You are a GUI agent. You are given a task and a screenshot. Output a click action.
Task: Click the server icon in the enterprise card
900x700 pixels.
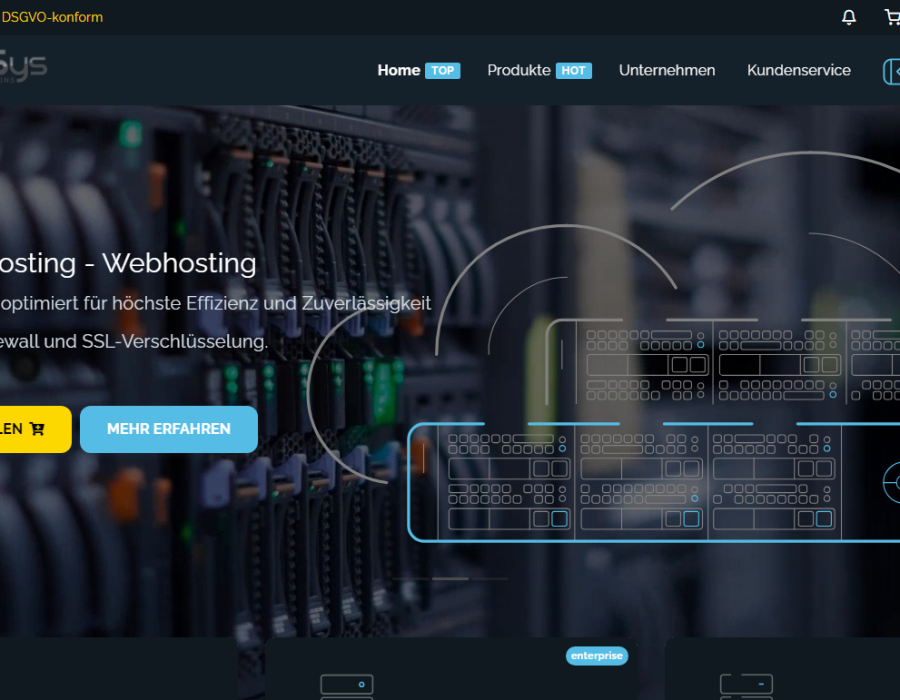[x=347, y=686]
